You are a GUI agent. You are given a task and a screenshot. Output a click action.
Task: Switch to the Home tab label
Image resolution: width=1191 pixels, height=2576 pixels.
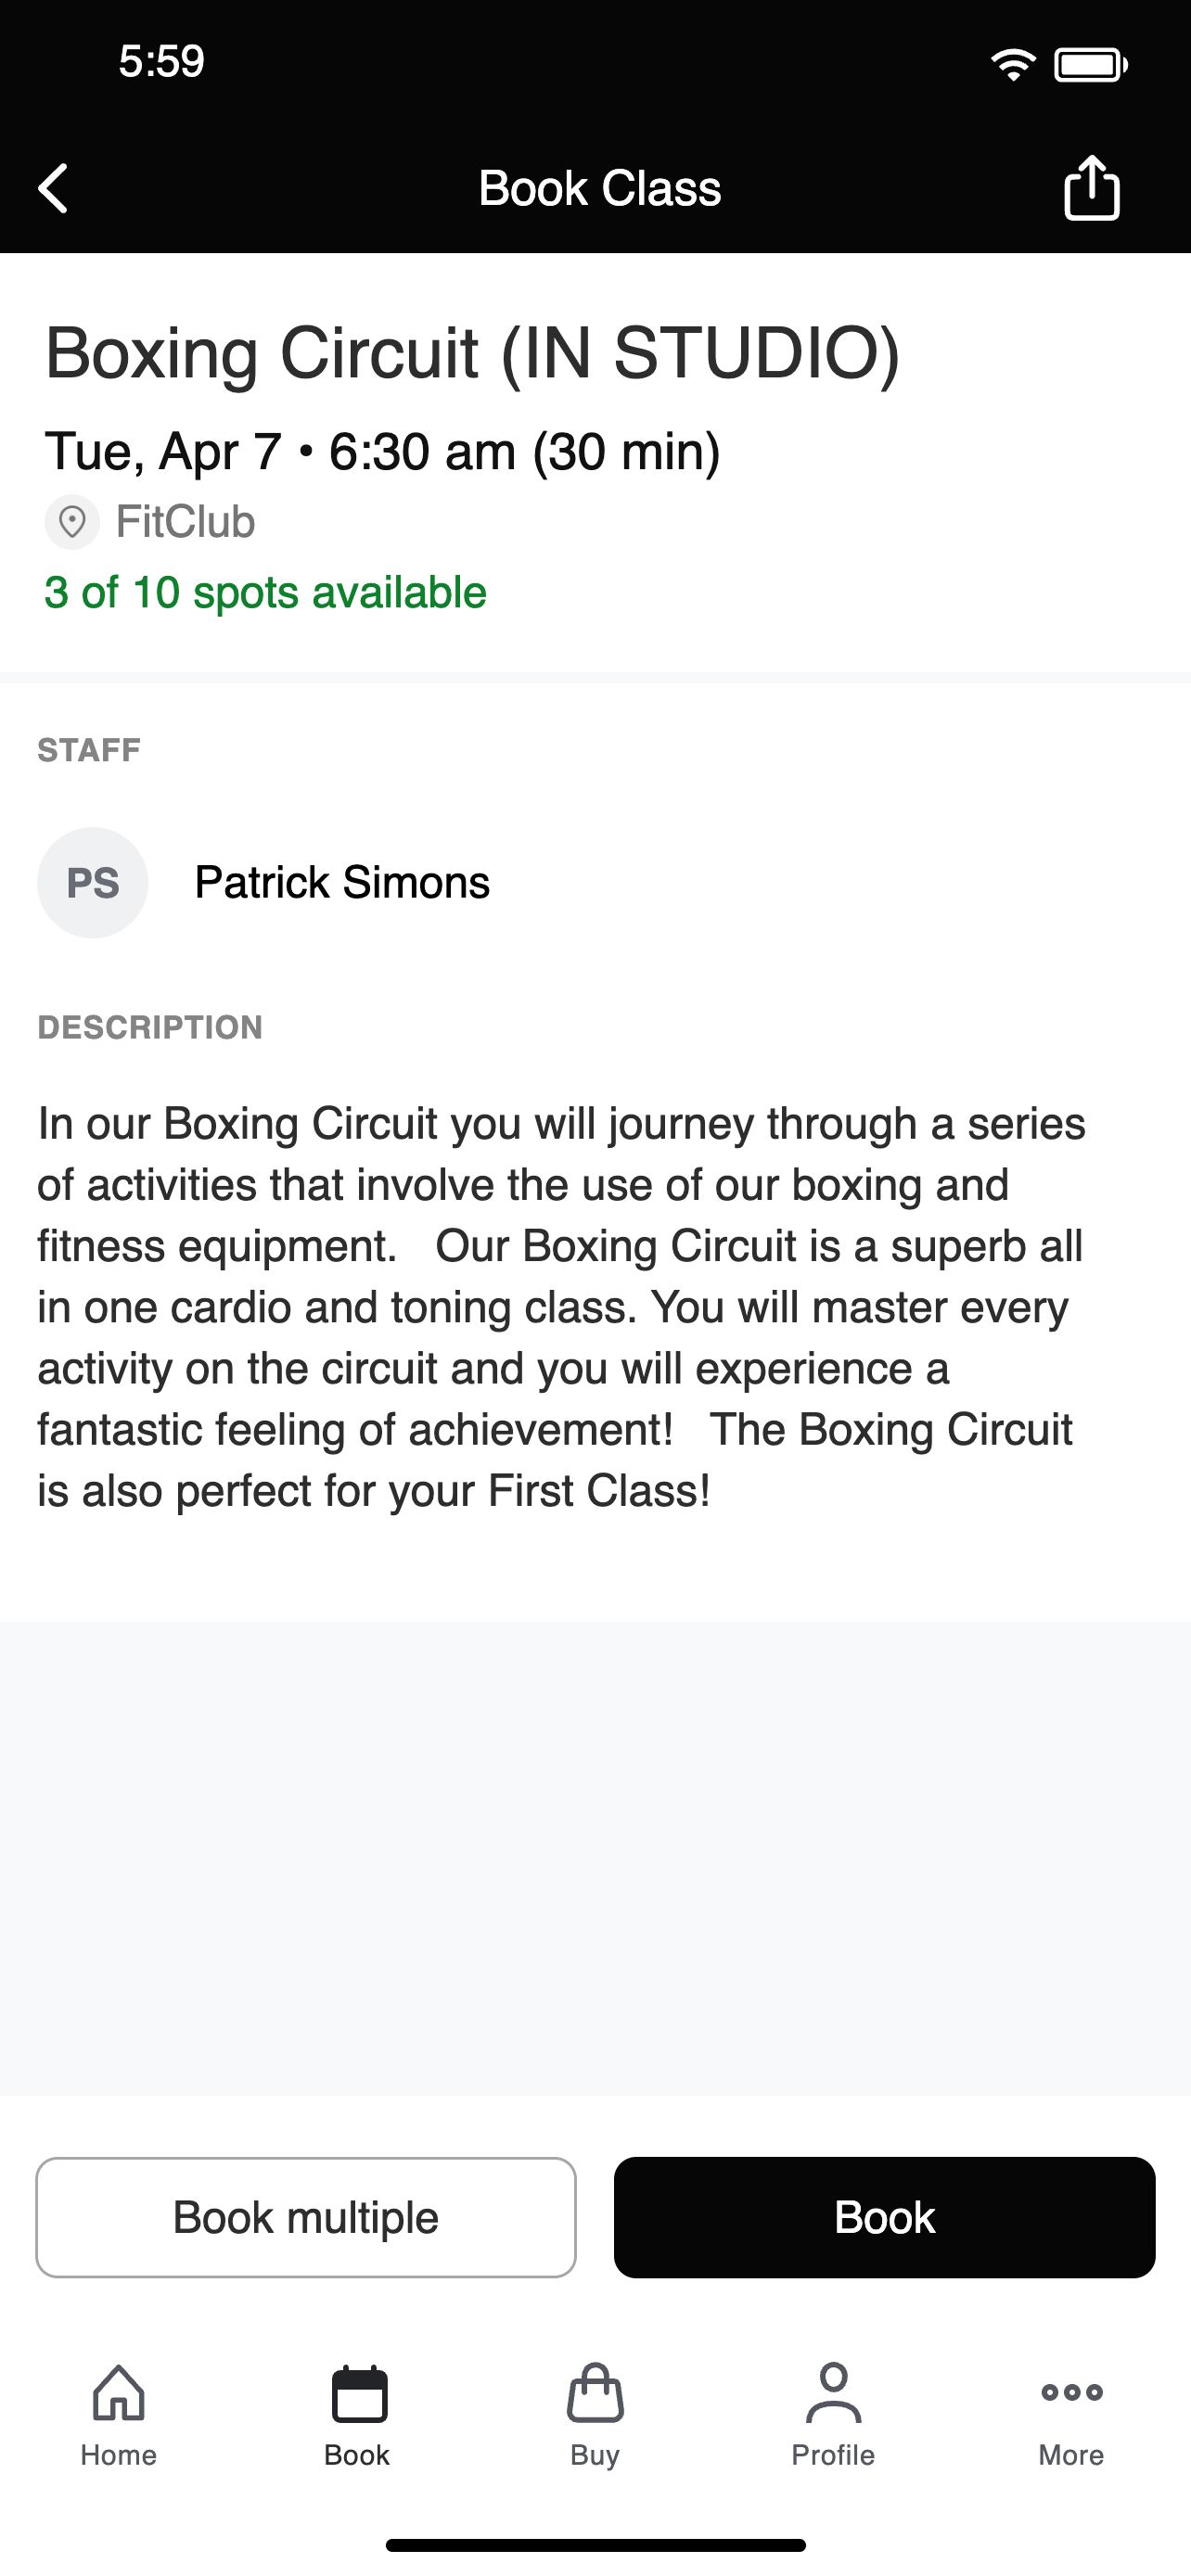coord(119,2455)
